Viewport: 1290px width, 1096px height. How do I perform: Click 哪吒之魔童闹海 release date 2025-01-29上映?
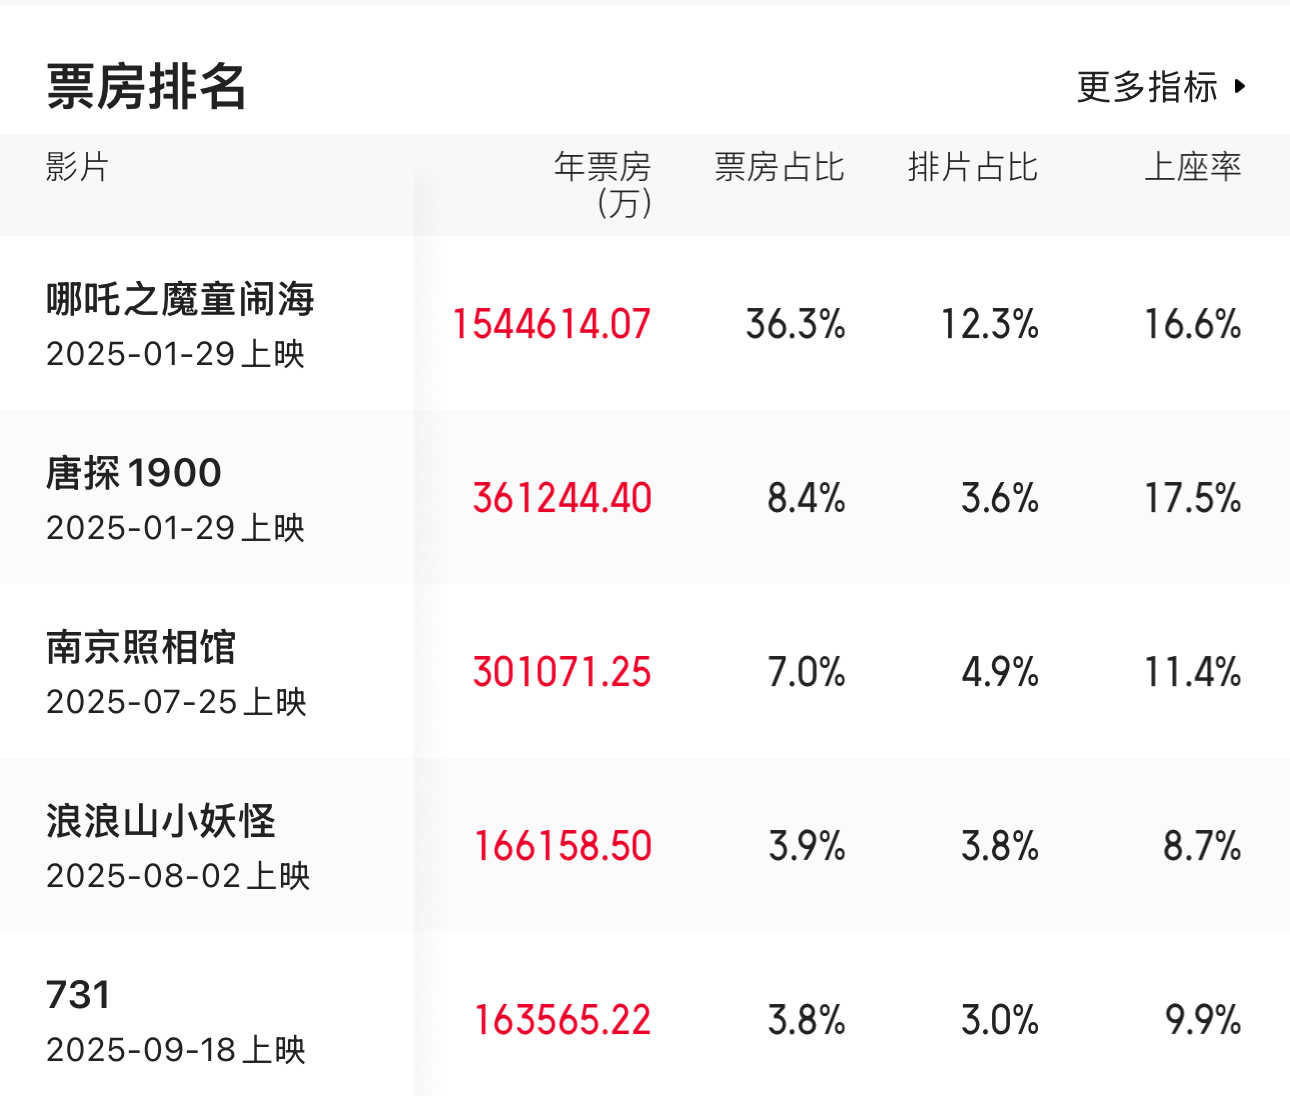point(175,354)
